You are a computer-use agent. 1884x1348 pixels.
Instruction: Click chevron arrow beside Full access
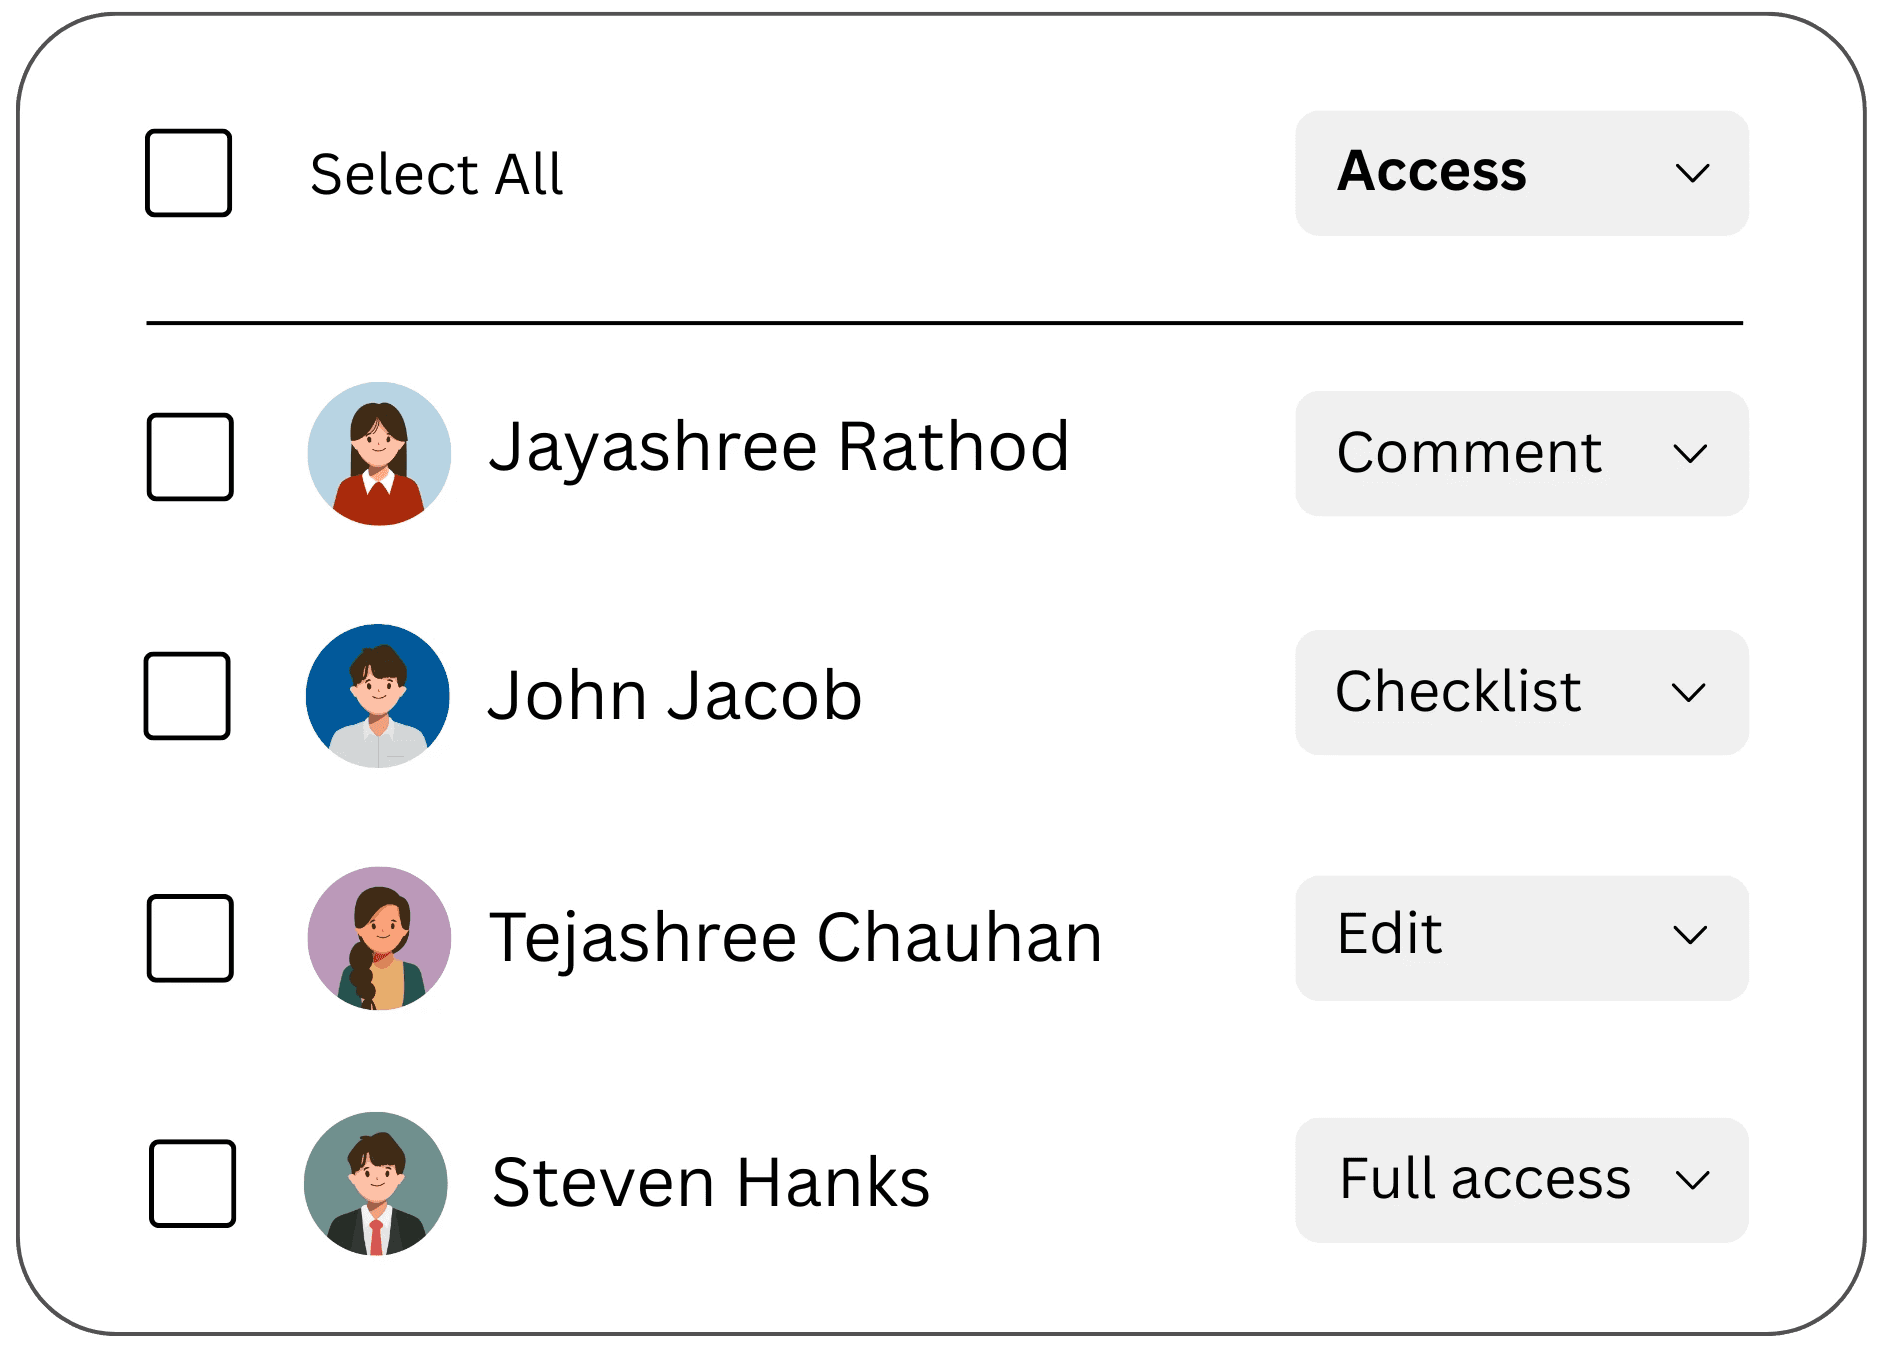(1692, 1181)
